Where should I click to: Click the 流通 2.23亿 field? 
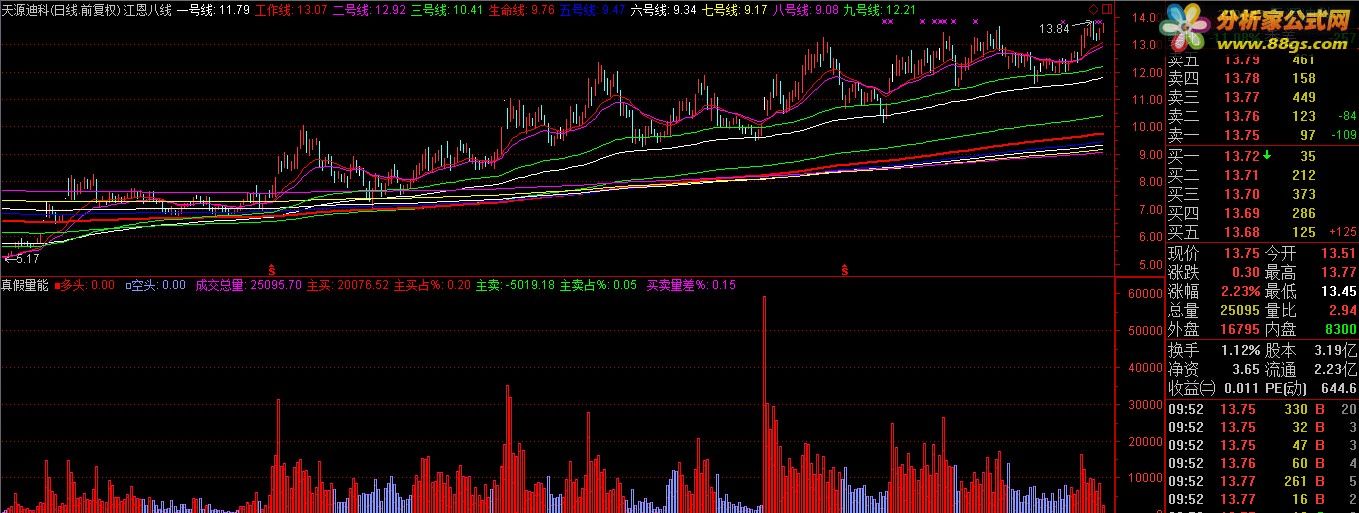(1310, 369)
